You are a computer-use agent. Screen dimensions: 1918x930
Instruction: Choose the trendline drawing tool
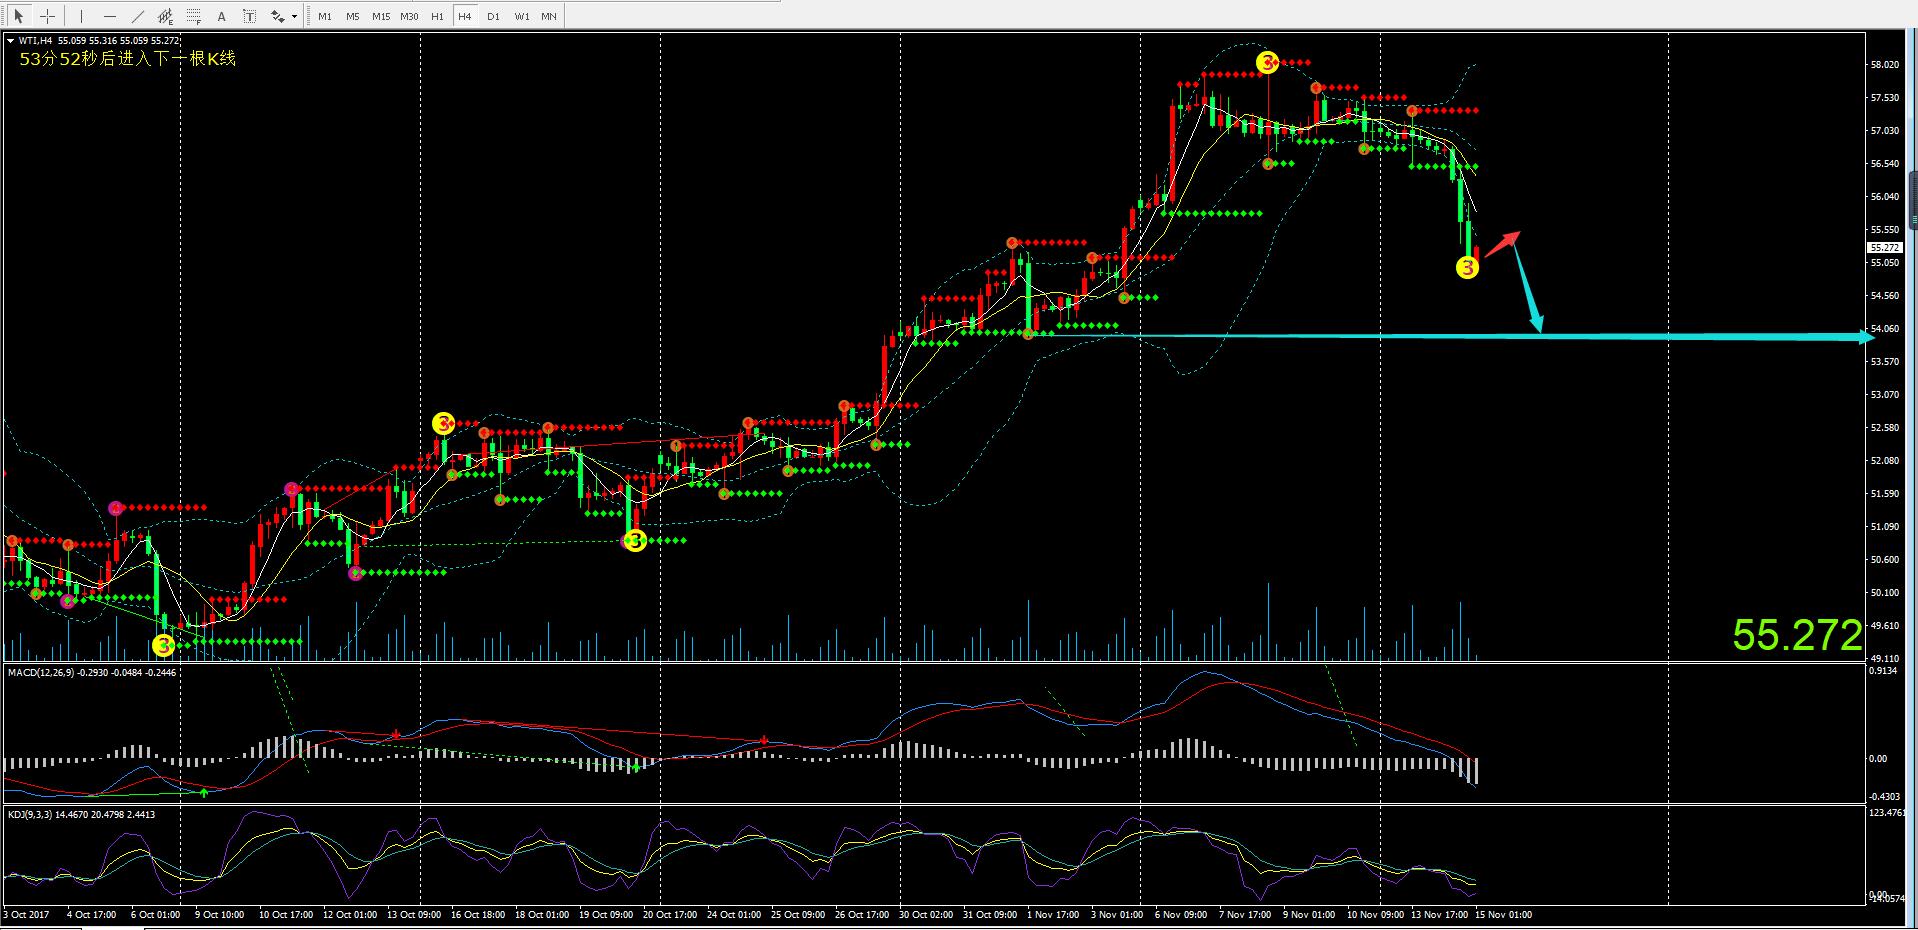point(137,16)
